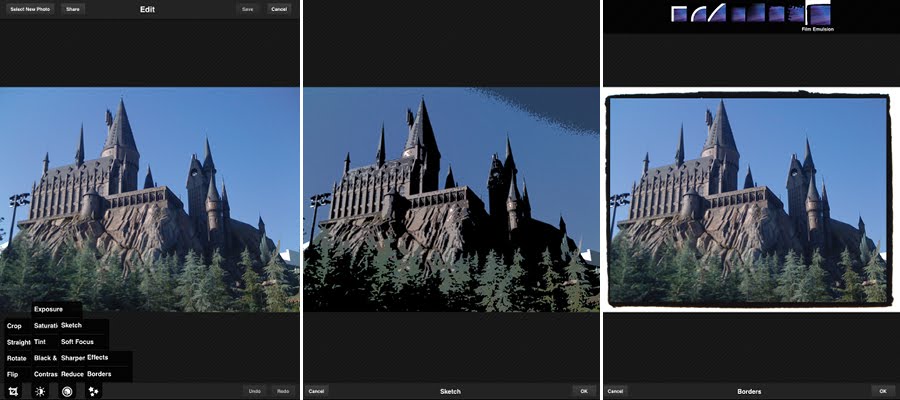Click Cancel at the top of the Edit screen

tap(279, 9)
